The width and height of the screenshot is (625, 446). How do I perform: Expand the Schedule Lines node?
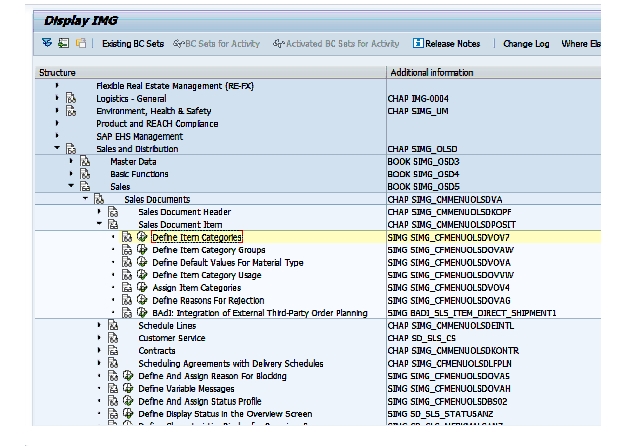[x=99, y=325]
